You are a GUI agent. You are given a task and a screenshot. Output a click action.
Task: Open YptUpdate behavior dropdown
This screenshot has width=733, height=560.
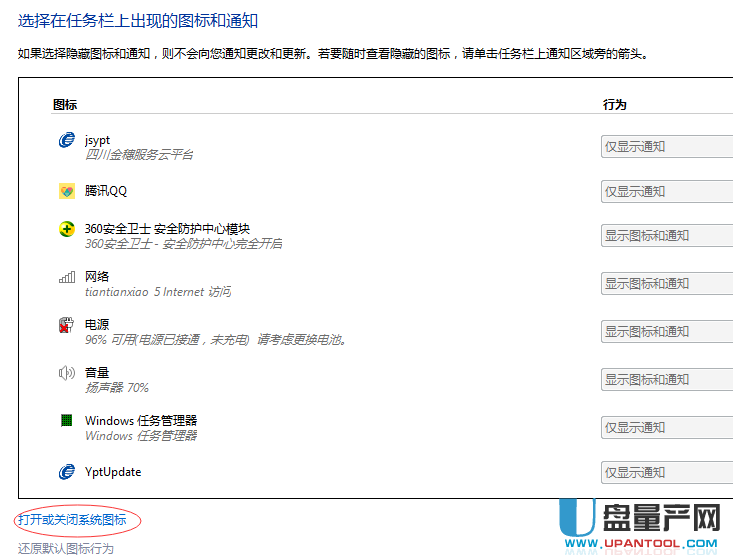[666, 472]
